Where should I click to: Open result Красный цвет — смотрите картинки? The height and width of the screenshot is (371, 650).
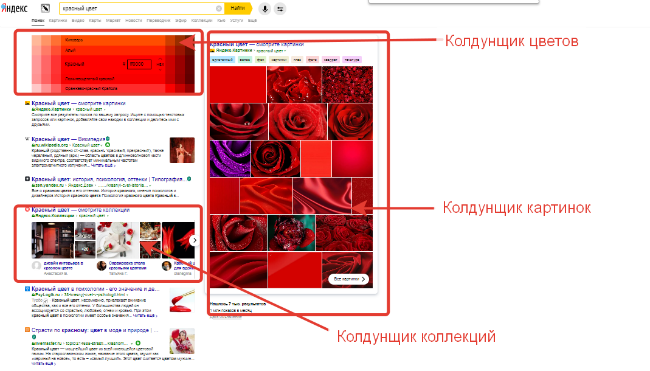click(78, 103)
